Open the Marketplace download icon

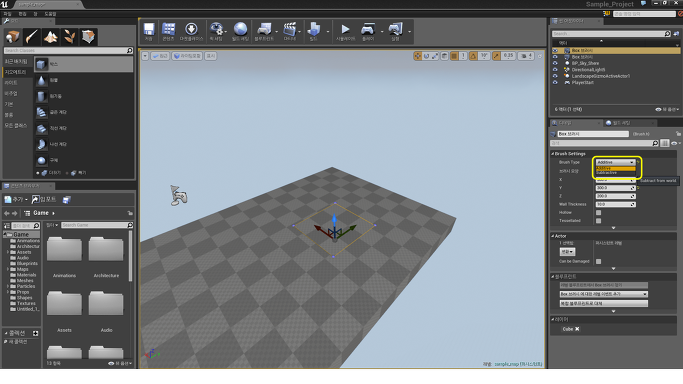191,29
